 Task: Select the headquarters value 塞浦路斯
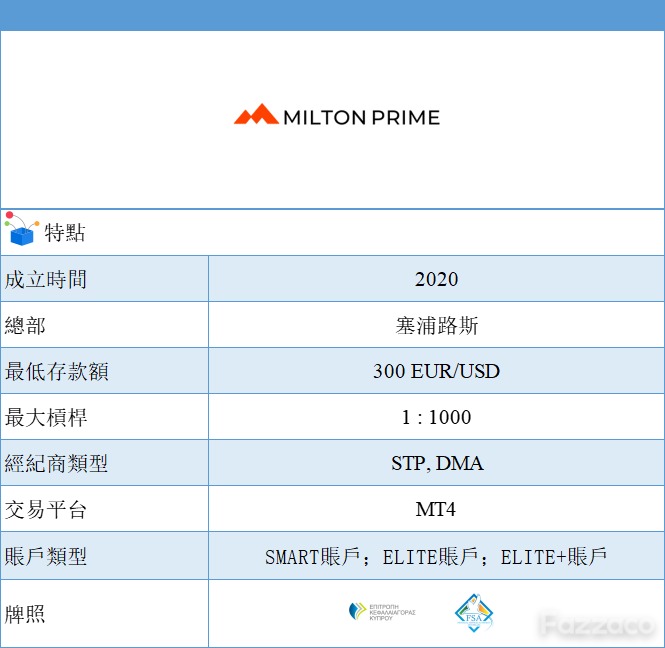(436, 326)
